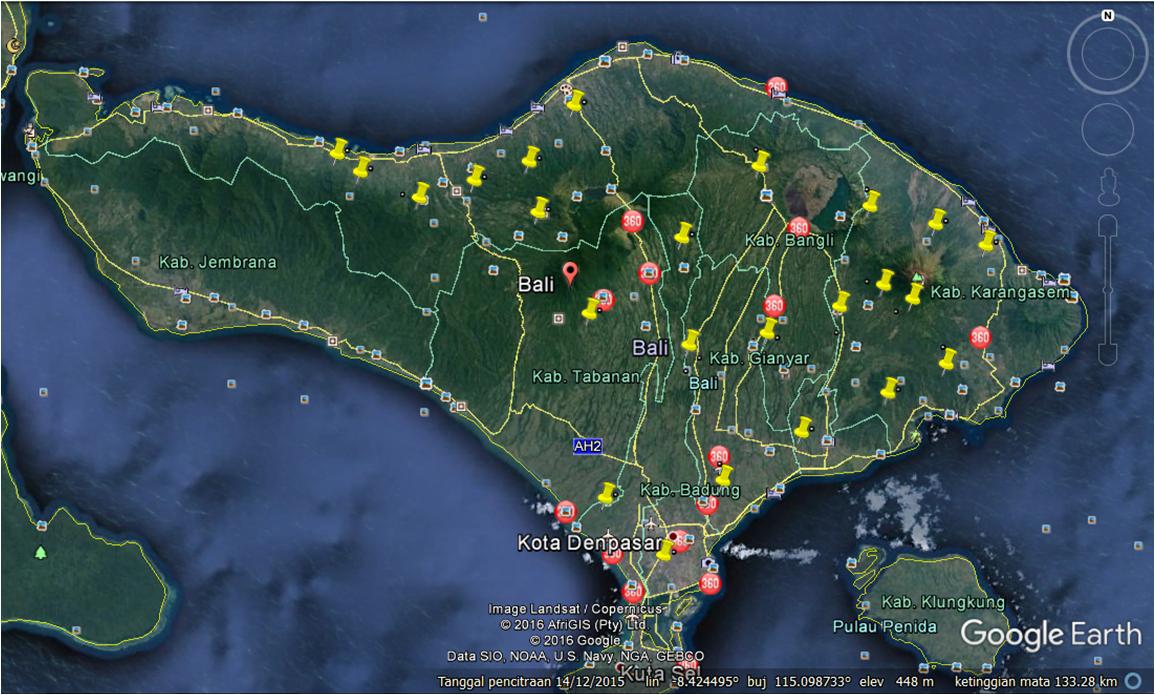
Task: Click the crescent icon at top-left
Action: point(13,45)
